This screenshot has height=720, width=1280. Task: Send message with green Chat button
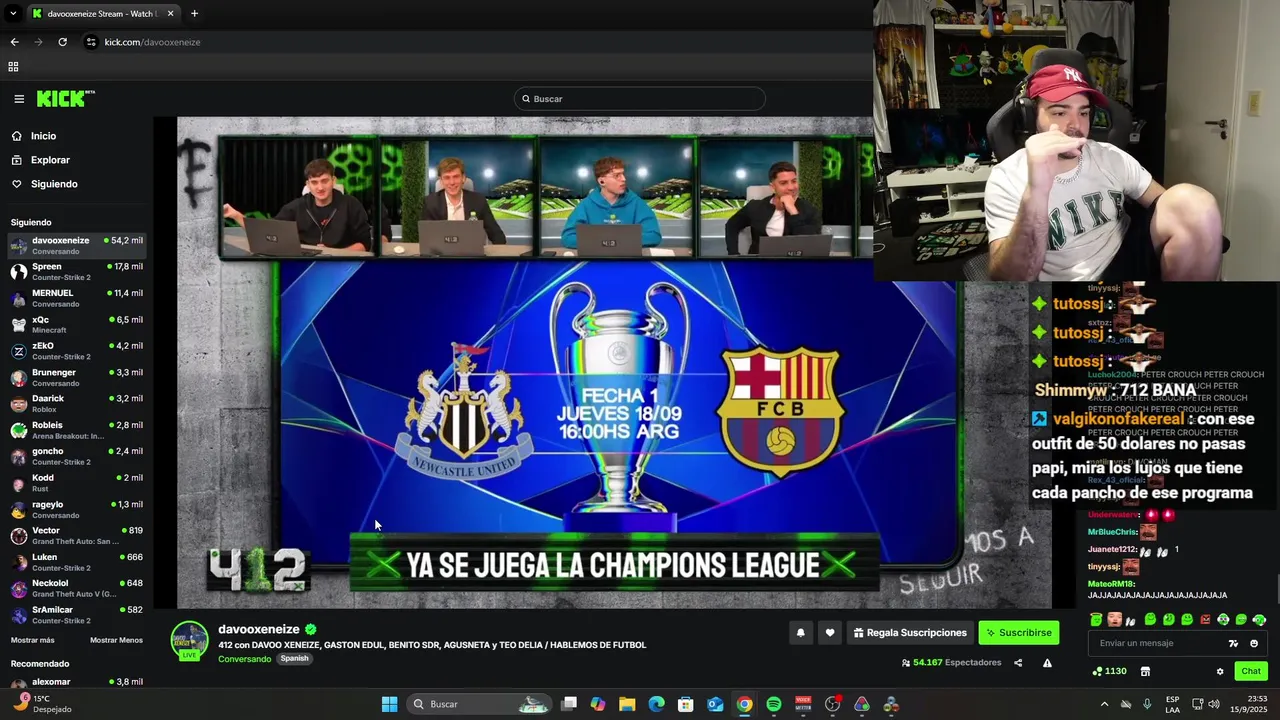click(1251, 671)
